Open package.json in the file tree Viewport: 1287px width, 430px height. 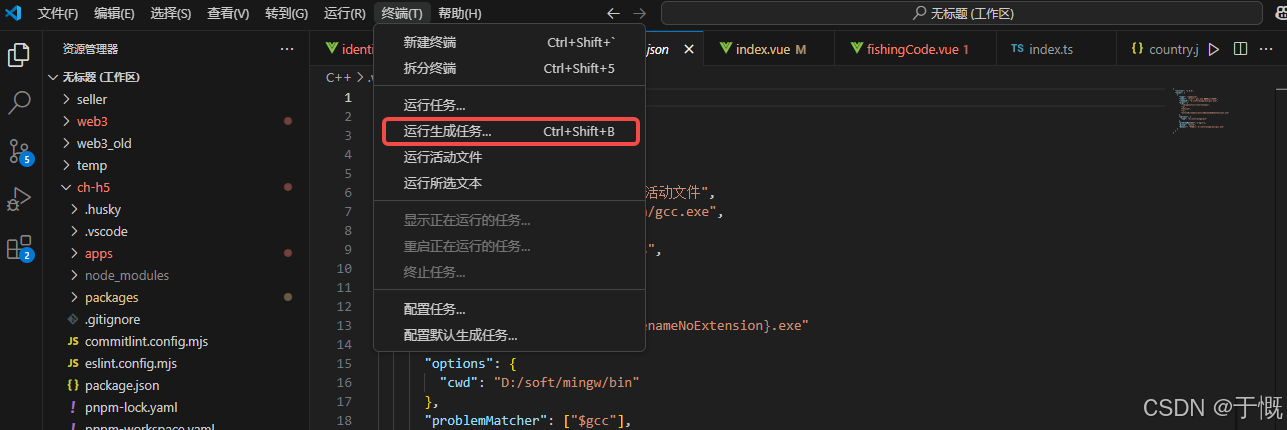pyautogui.click(x=121, y=385)
